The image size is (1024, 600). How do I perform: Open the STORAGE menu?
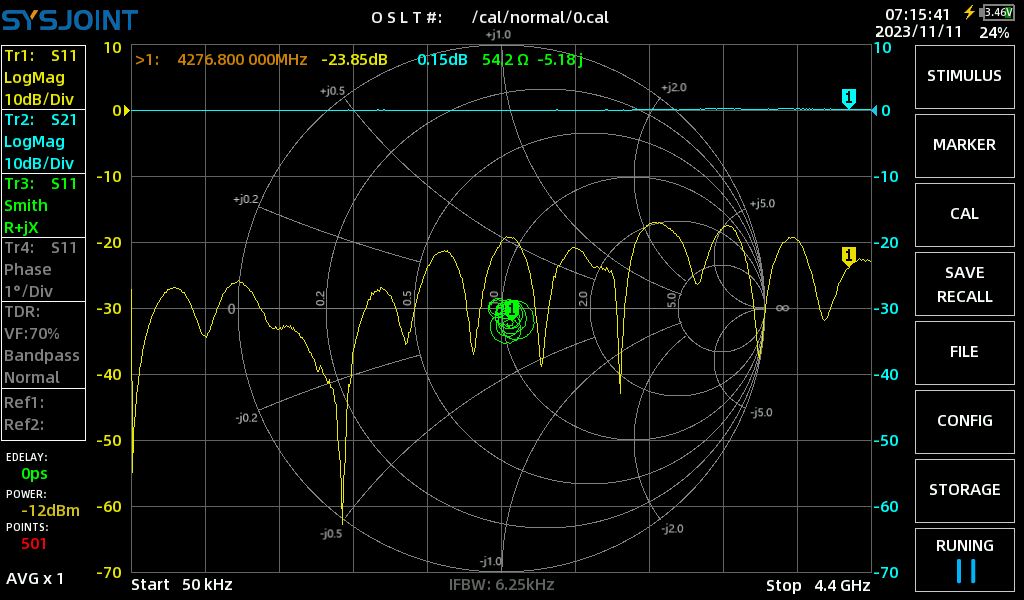click(x=964, y=490)
